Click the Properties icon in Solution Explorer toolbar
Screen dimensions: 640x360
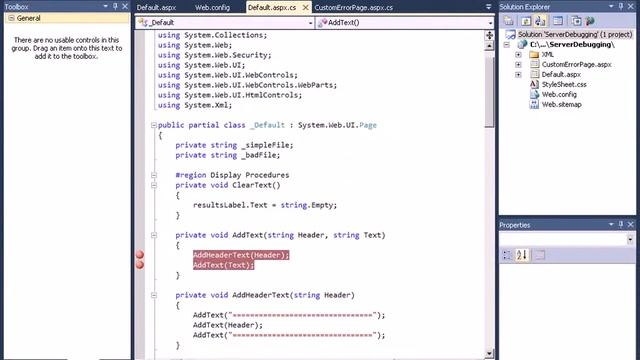click(509, 21)
